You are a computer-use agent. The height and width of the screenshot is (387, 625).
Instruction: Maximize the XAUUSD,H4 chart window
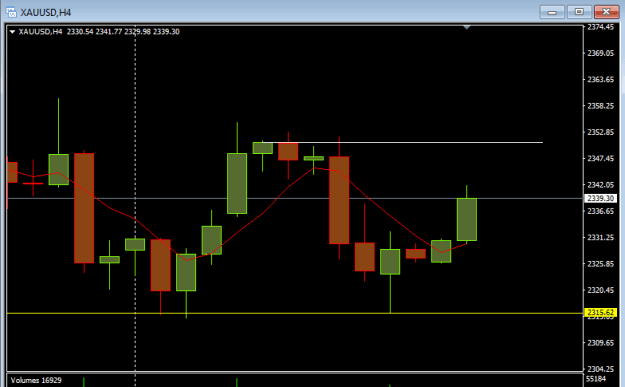point(579,12)
